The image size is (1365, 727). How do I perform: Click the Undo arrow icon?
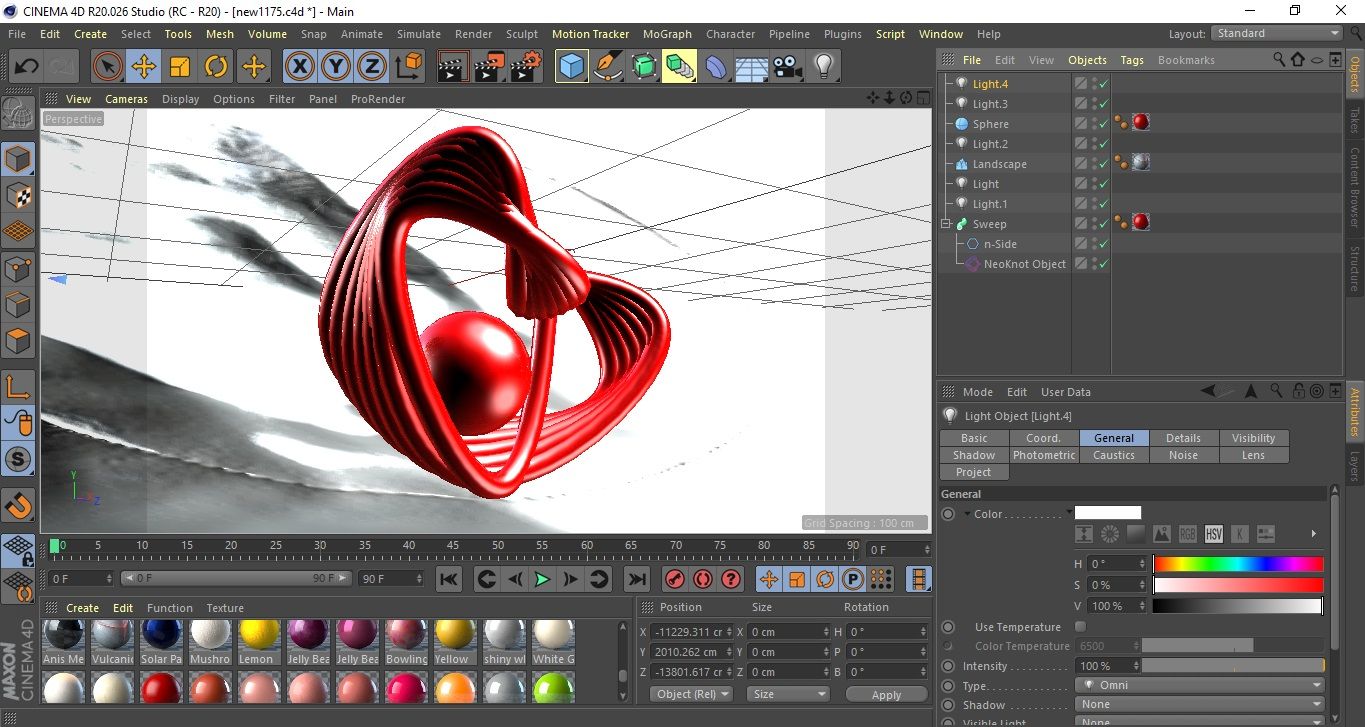coord(26,67)
